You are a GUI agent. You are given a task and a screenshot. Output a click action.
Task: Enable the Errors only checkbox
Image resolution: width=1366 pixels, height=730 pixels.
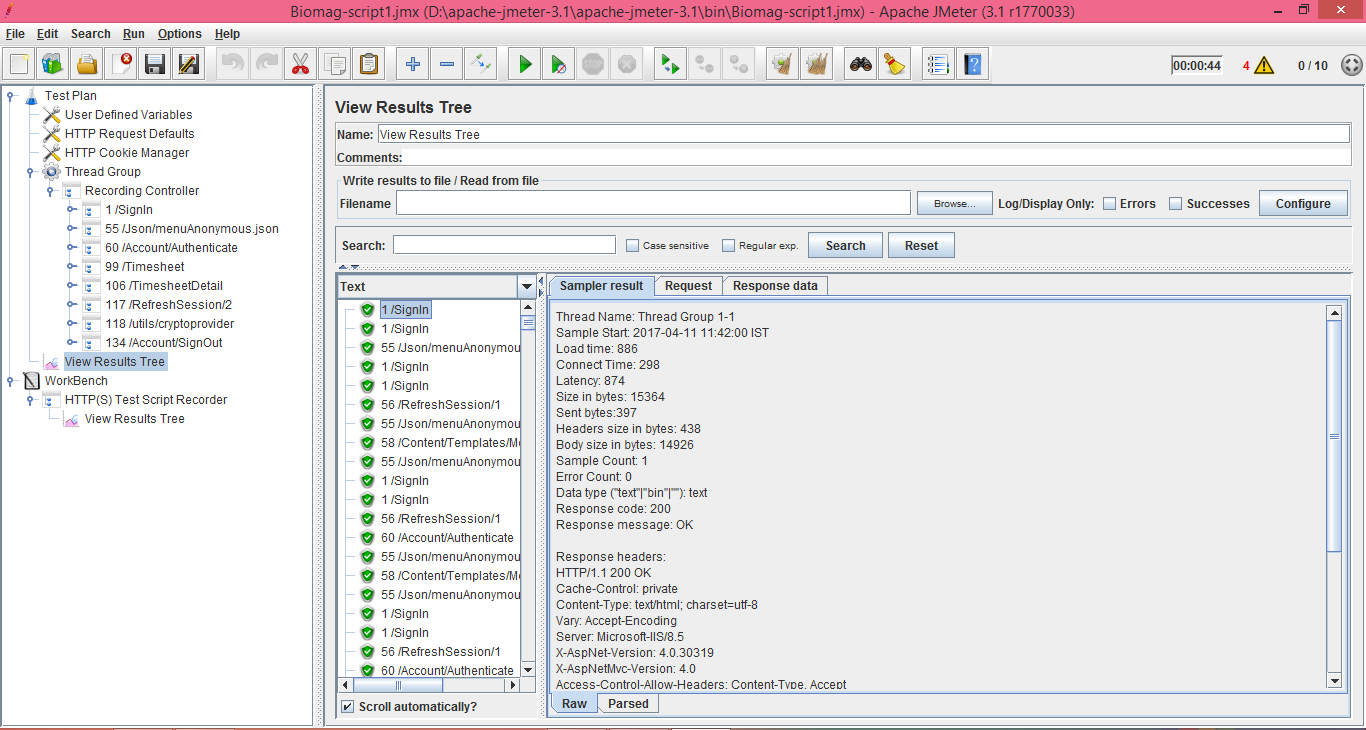pyautogui.click(x=1110, y=203)
